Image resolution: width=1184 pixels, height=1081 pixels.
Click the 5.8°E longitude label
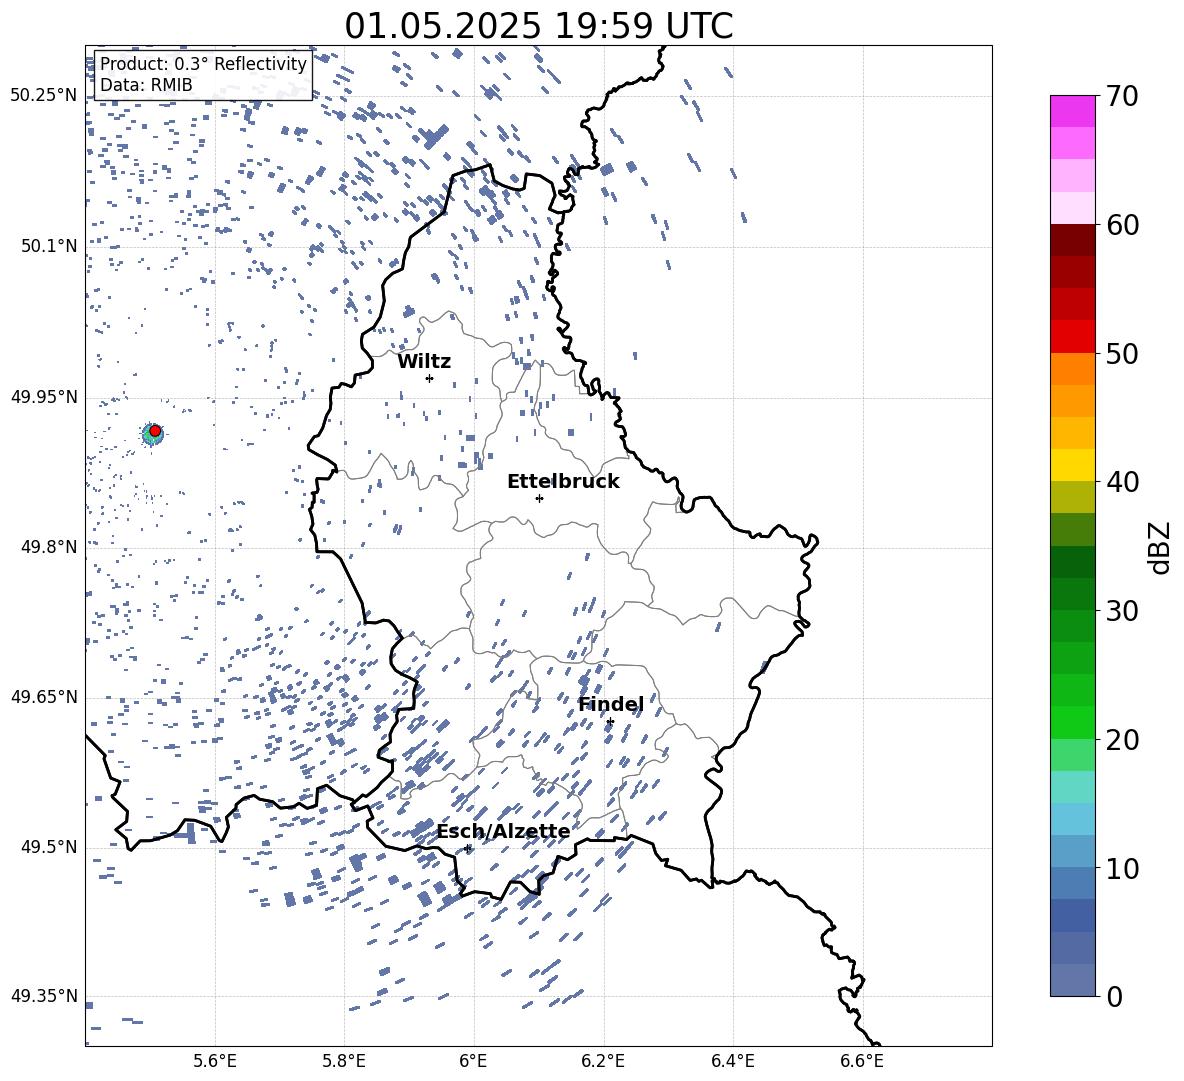click(x=344, y=1061)
